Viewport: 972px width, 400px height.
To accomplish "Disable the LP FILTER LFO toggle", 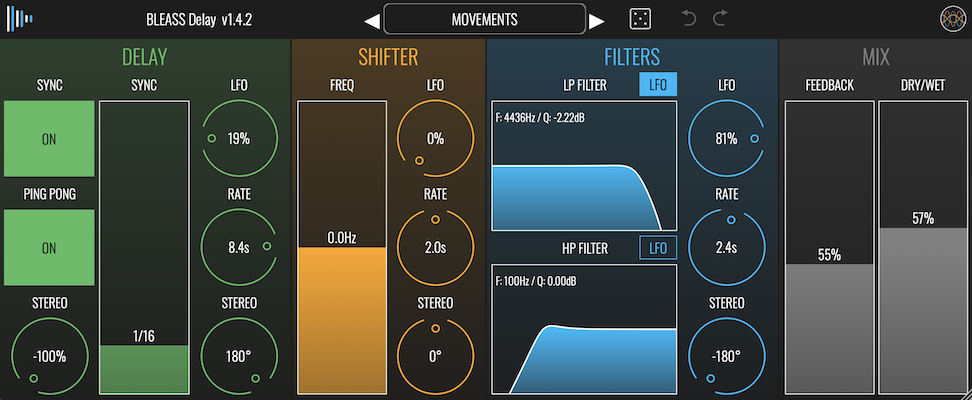I will (658, 85).
